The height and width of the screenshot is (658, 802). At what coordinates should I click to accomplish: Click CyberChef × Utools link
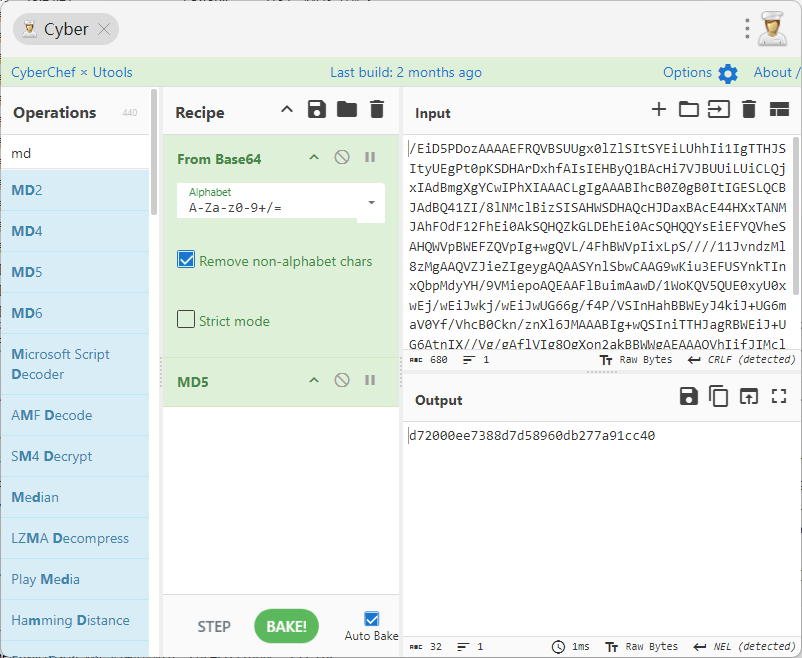[72, 73]
